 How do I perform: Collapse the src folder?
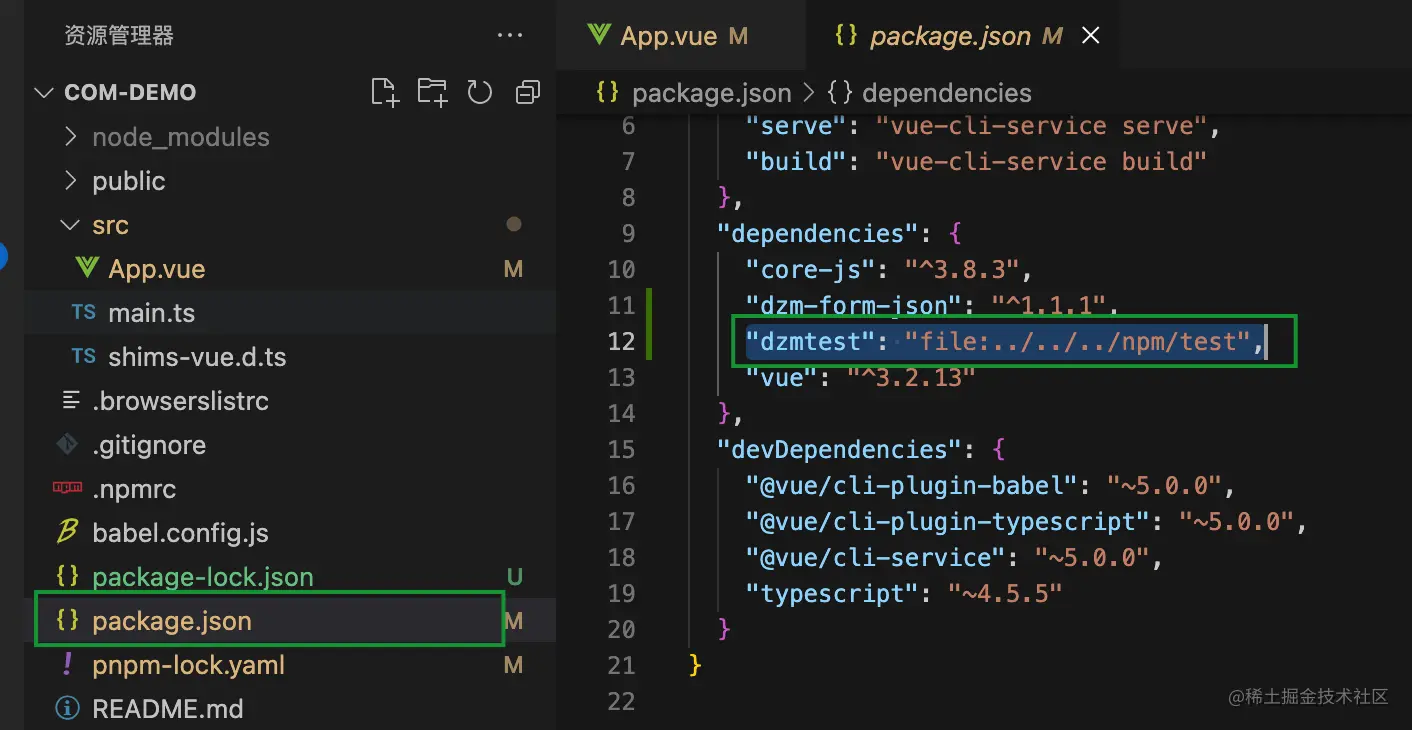point(70,225)
